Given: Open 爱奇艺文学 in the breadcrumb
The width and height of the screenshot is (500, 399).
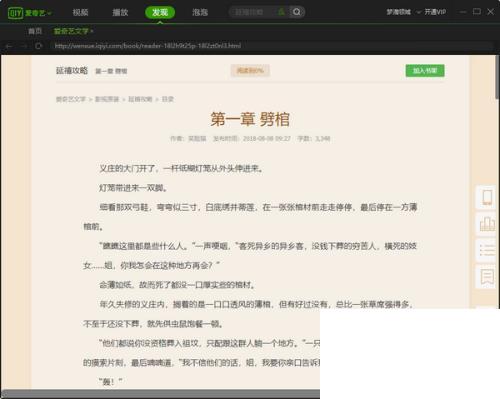Looking at the screenshot, I should (71, 99).
